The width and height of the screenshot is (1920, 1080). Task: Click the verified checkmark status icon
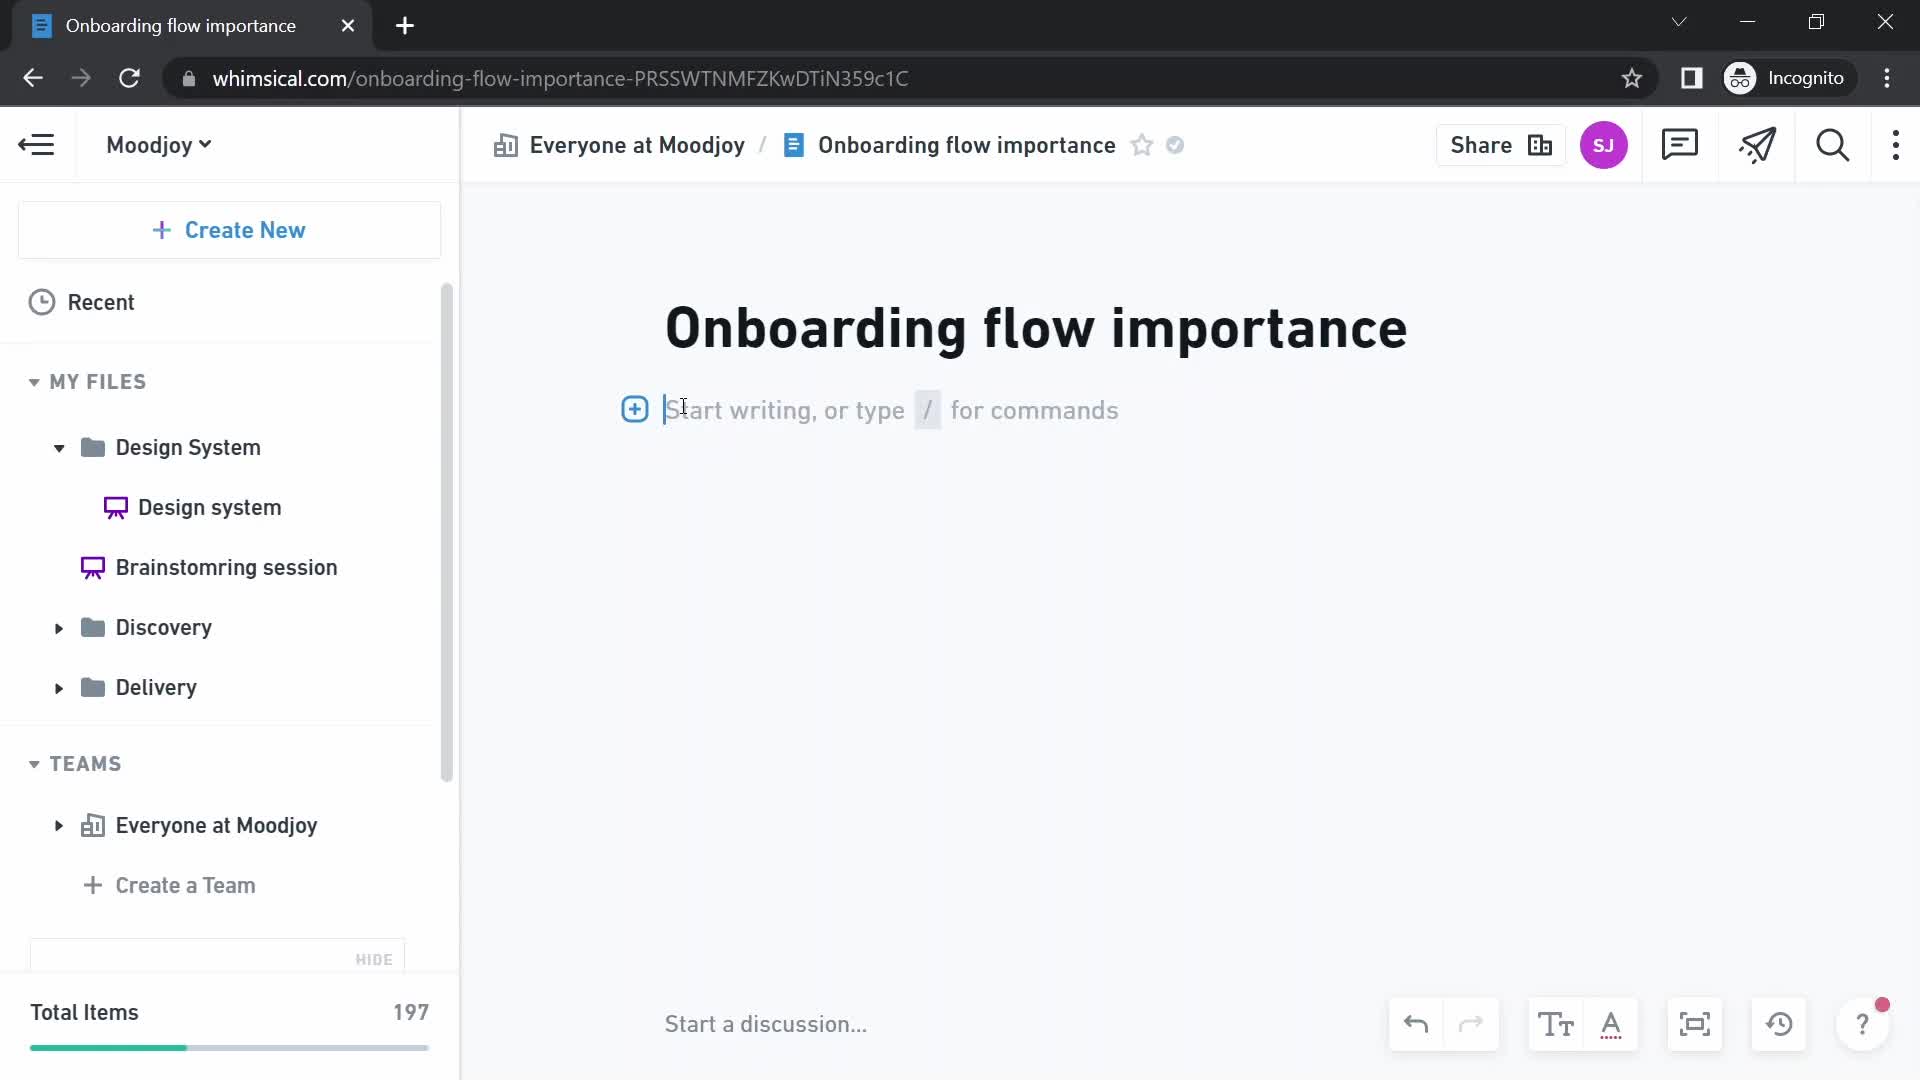[1176, 146]
